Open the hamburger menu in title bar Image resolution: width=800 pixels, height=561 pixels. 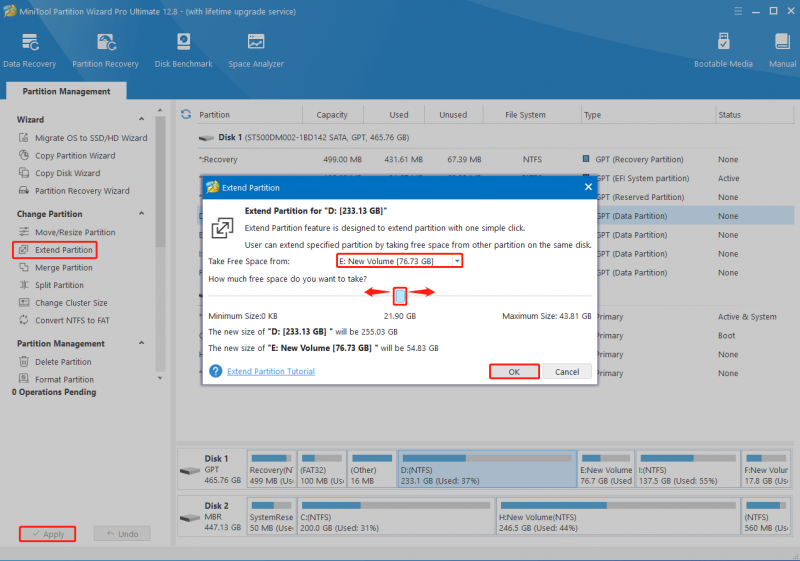tap(738, 11)
